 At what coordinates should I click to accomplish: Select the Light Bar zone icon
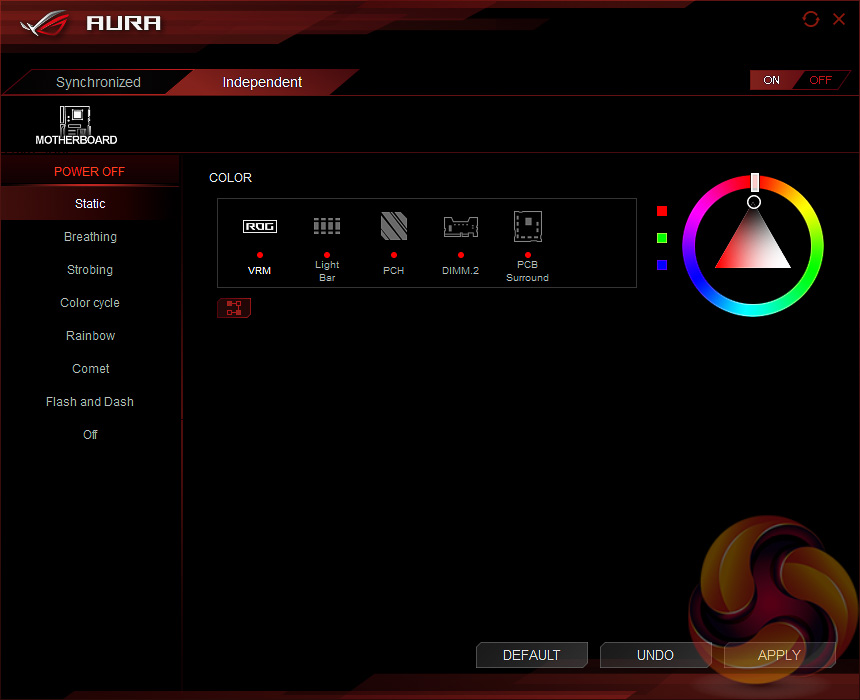tap(327, 225)
